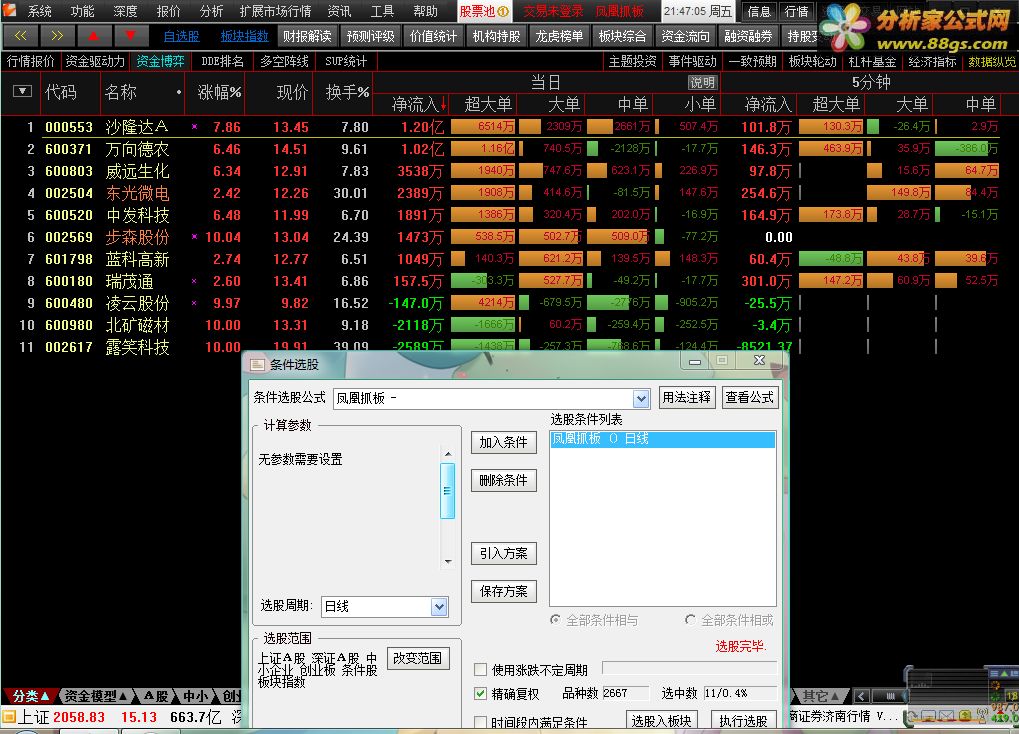Click 删除条件 button
Screen dimensions: 1019x734
[x=504, y=480]
